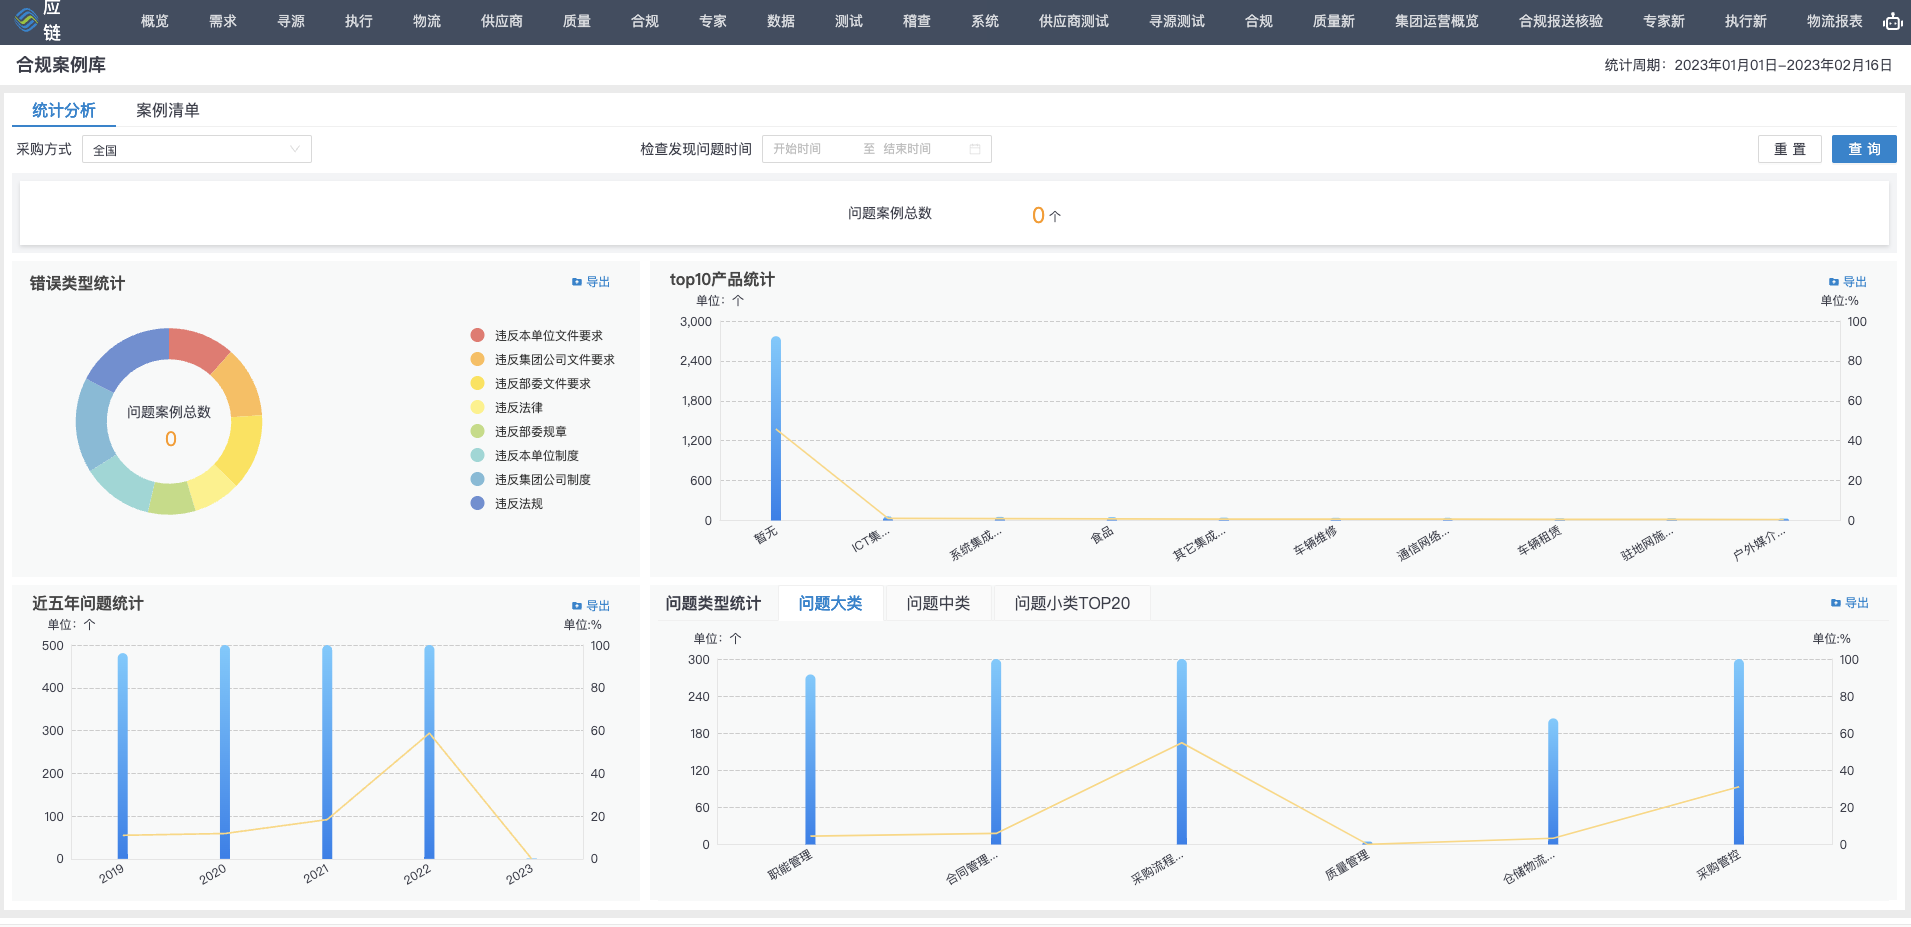Click the 2019 bar in five-year chart
The width and height of the screenshot is (1911, 927).
[123, 756]
